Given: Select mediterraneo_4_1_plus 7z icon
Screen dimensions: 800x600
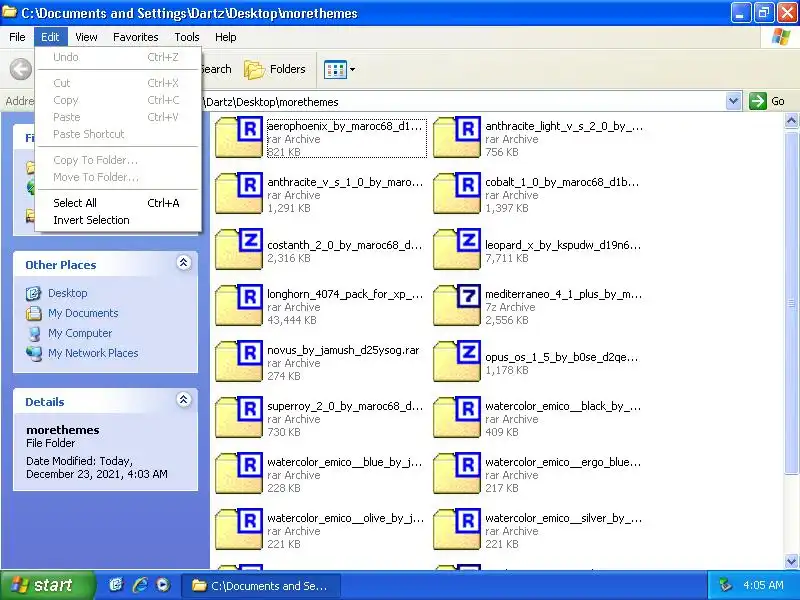Looking at the screenshot, I should (457, 305).
